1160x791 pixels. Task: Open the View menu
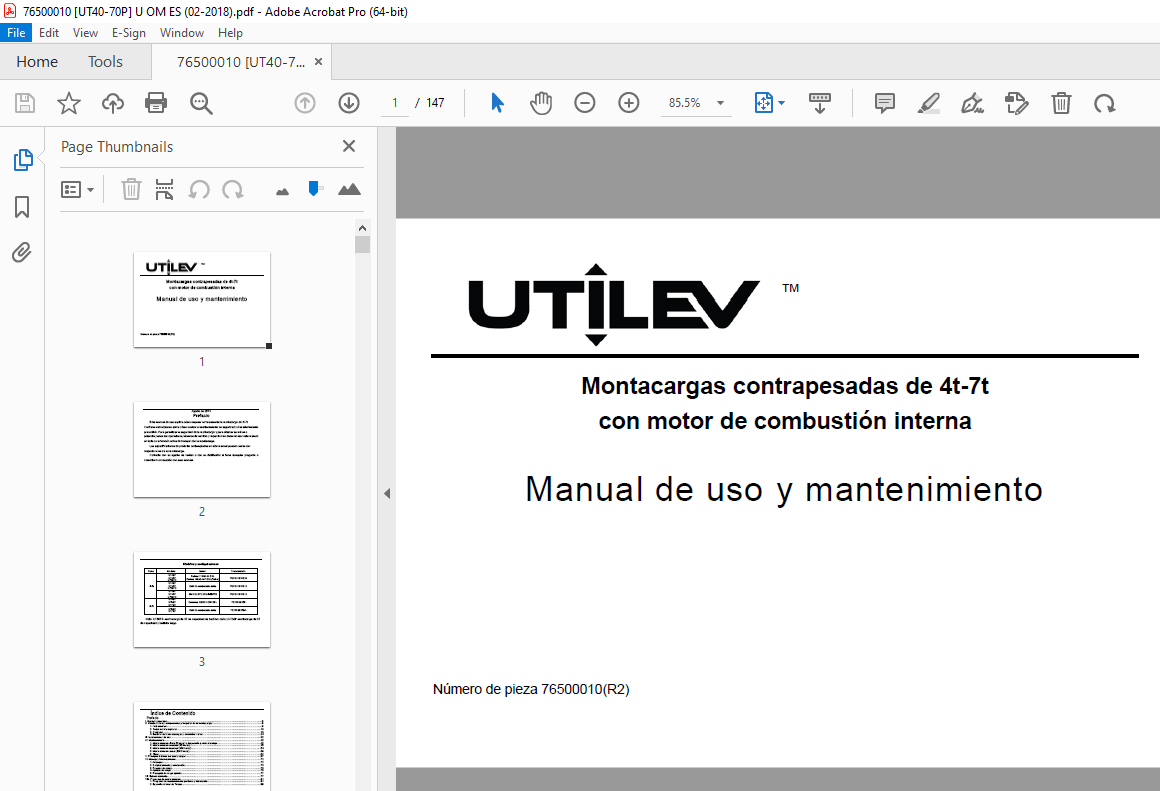(x=85, y=33)
